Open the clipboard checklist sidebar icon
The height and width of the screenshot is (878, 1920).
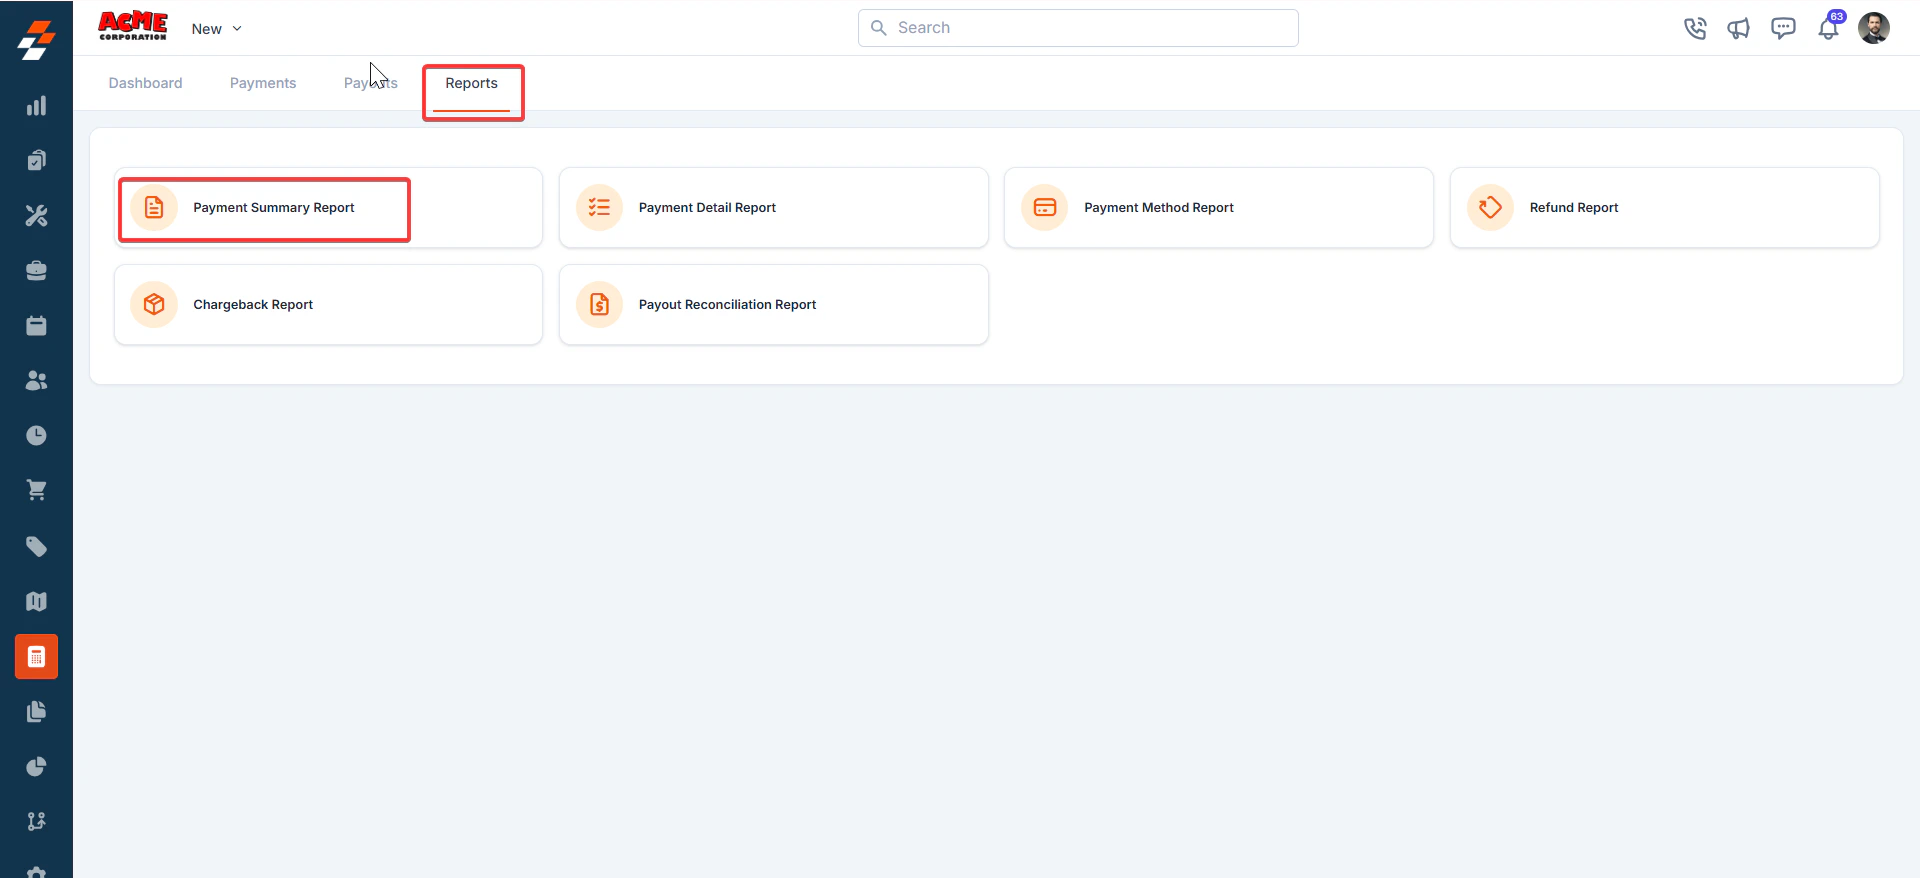click(x=36, y=160)
